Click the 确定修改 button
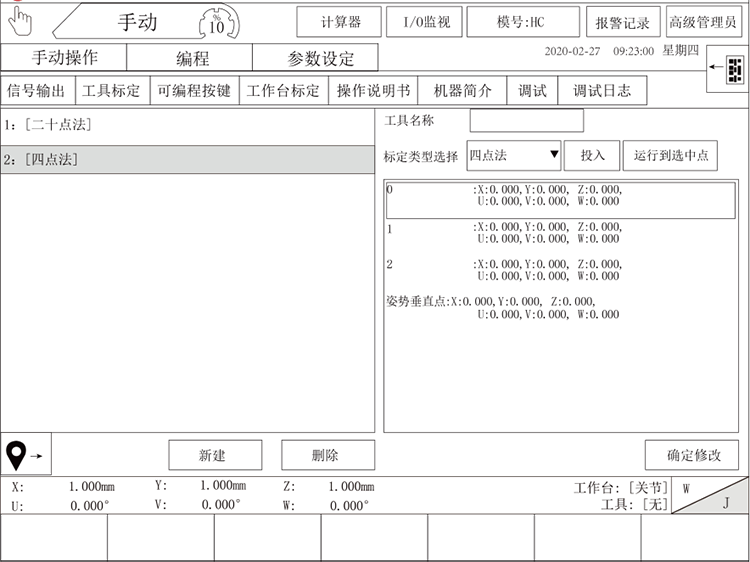This screenshot has width=750, height=562. point(692,455)
